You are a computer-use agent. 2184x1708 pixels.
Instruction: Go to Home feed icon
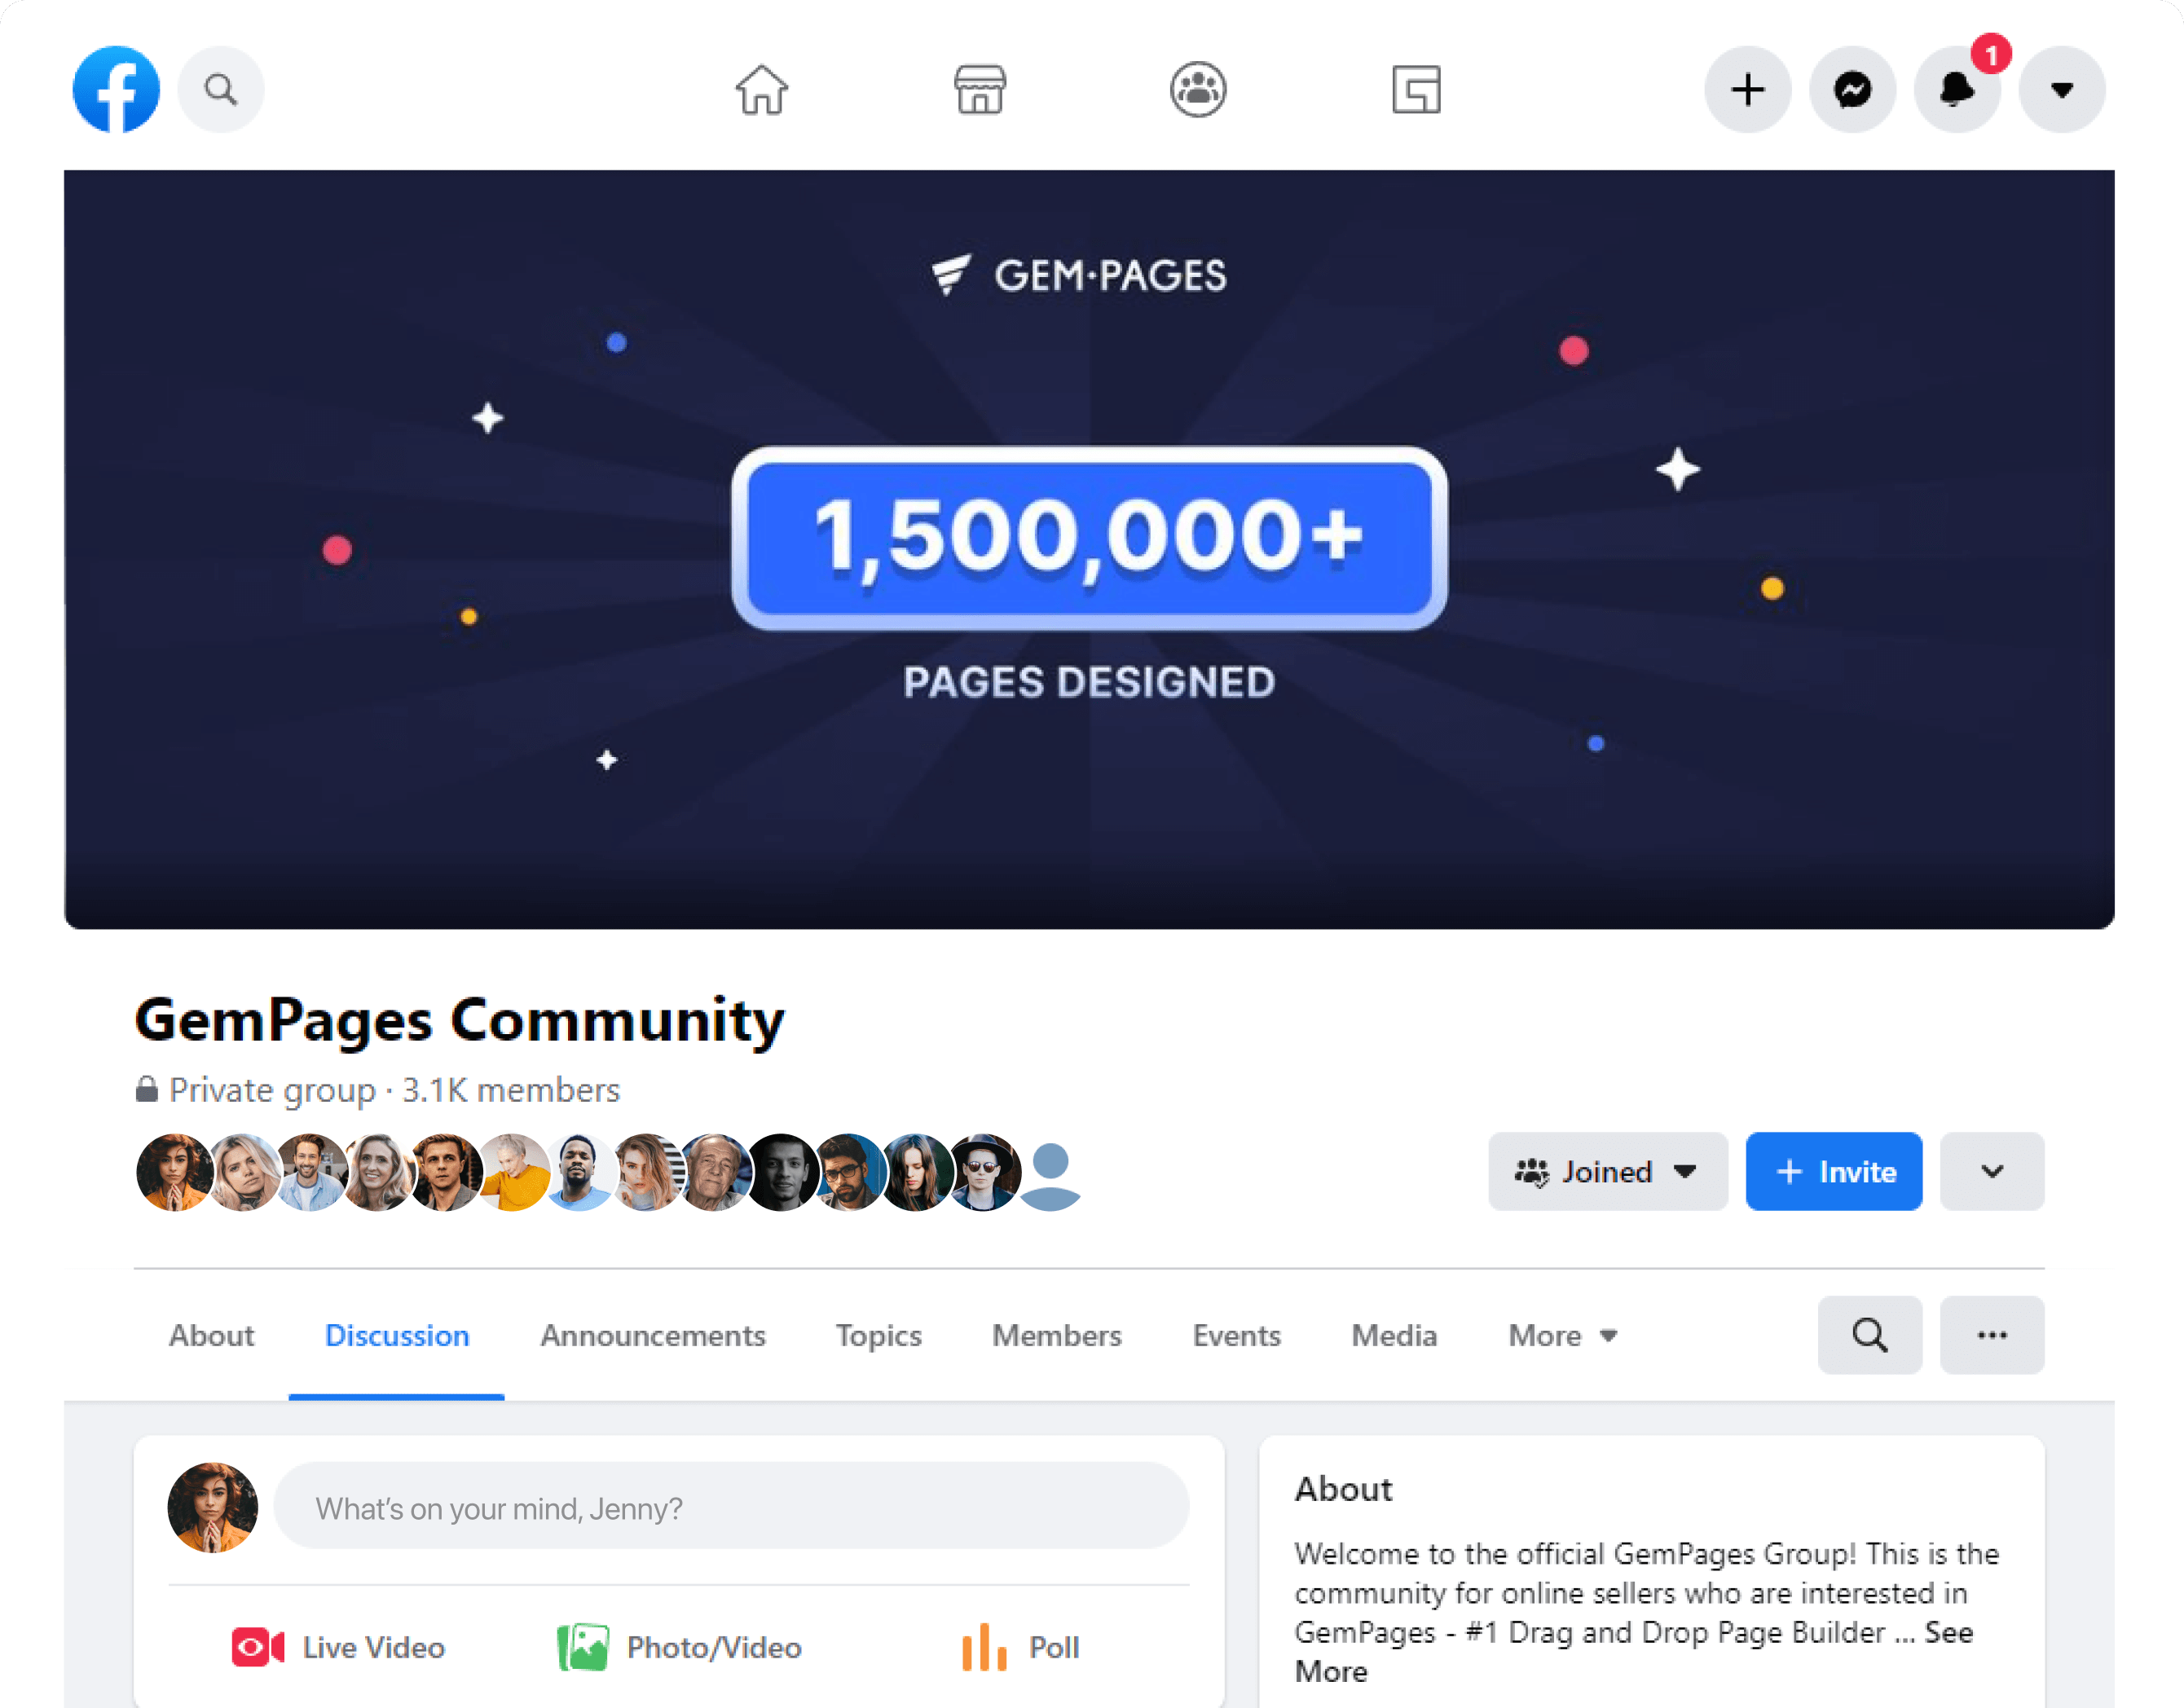pyautogui.click(x=762, y=89)
